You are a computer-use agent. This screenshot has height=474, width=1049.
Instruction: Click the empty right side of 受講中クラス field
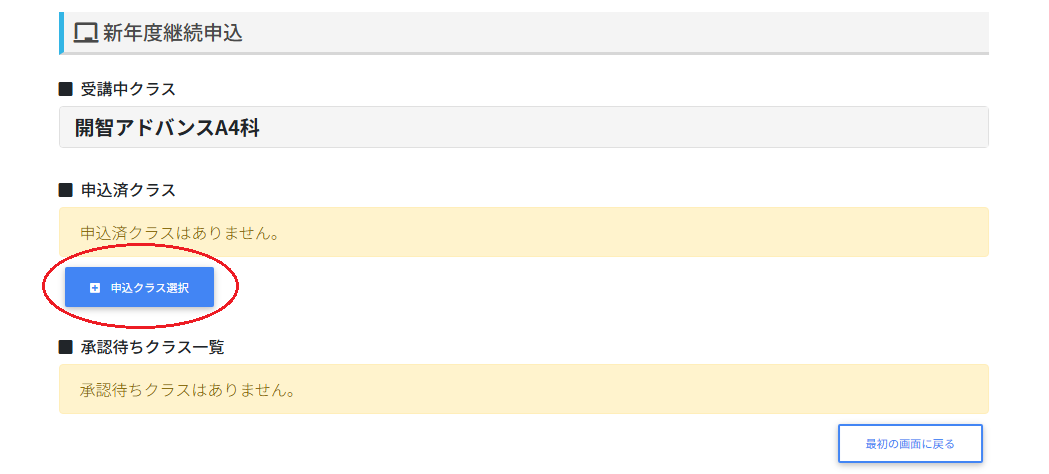coord(700,127)
